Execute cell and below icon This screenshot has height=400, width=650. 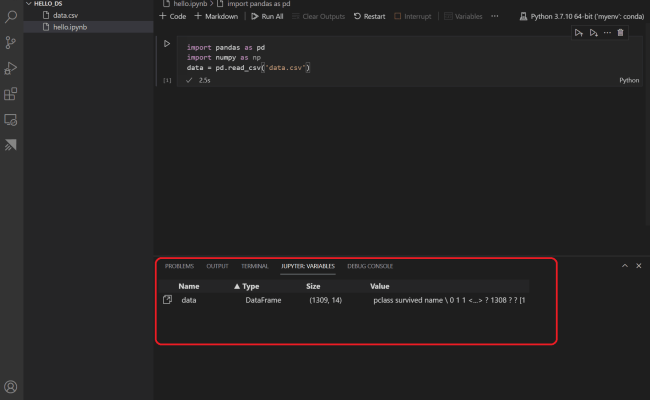pos(594,33)
